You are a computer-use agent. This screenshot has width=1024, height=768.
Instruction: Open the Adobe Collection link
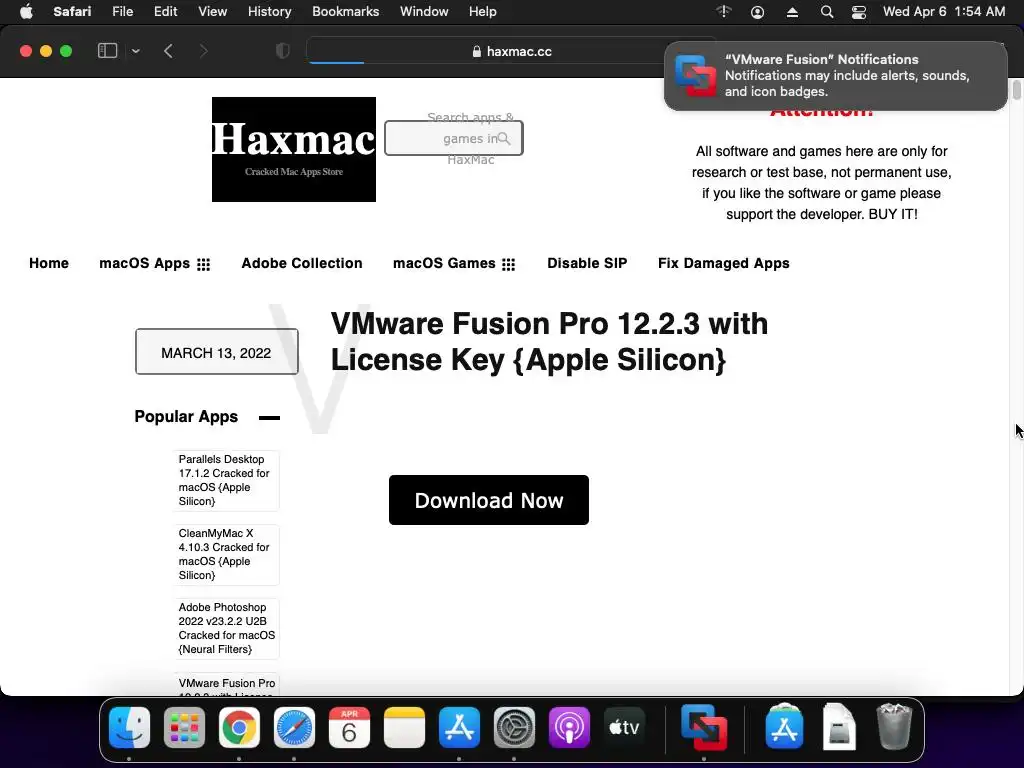click(x=302, y=263)
